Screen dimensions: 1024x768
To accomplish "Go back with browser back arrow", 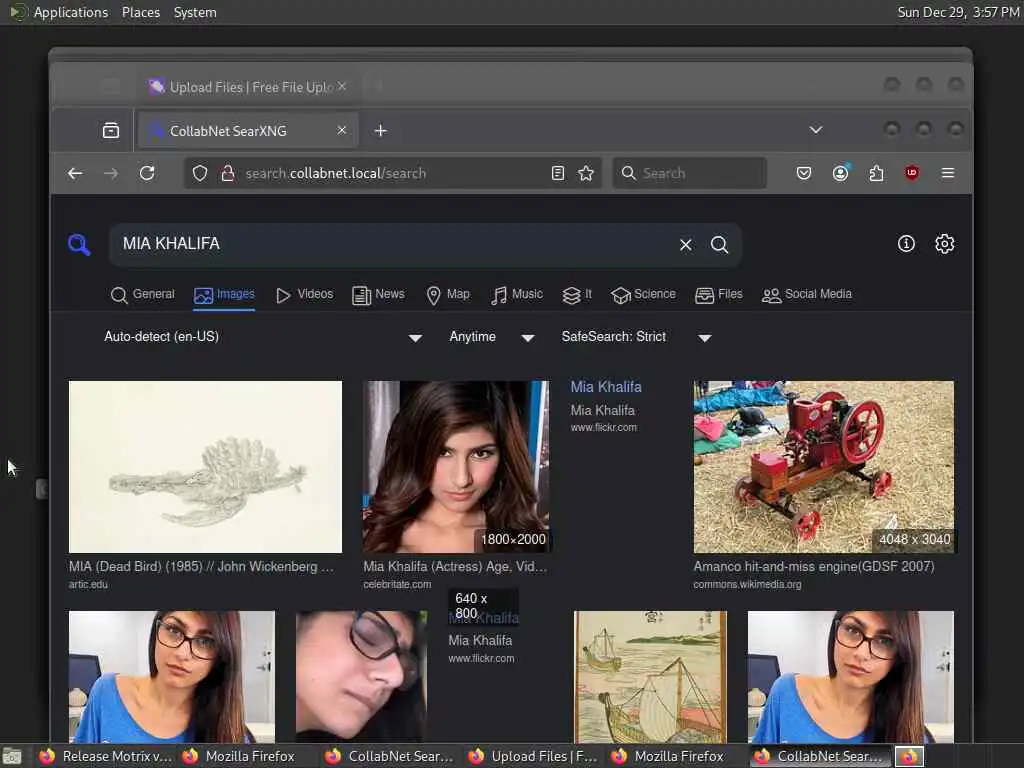I will point(75,173).
